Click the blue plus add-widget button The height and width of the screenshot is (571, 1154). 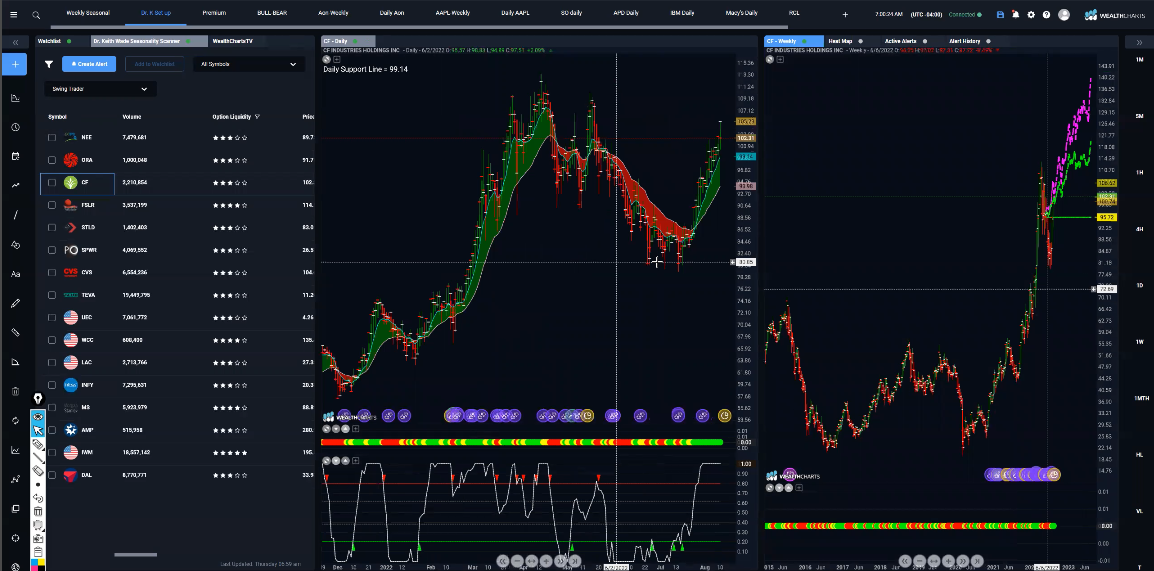(15, 64)
